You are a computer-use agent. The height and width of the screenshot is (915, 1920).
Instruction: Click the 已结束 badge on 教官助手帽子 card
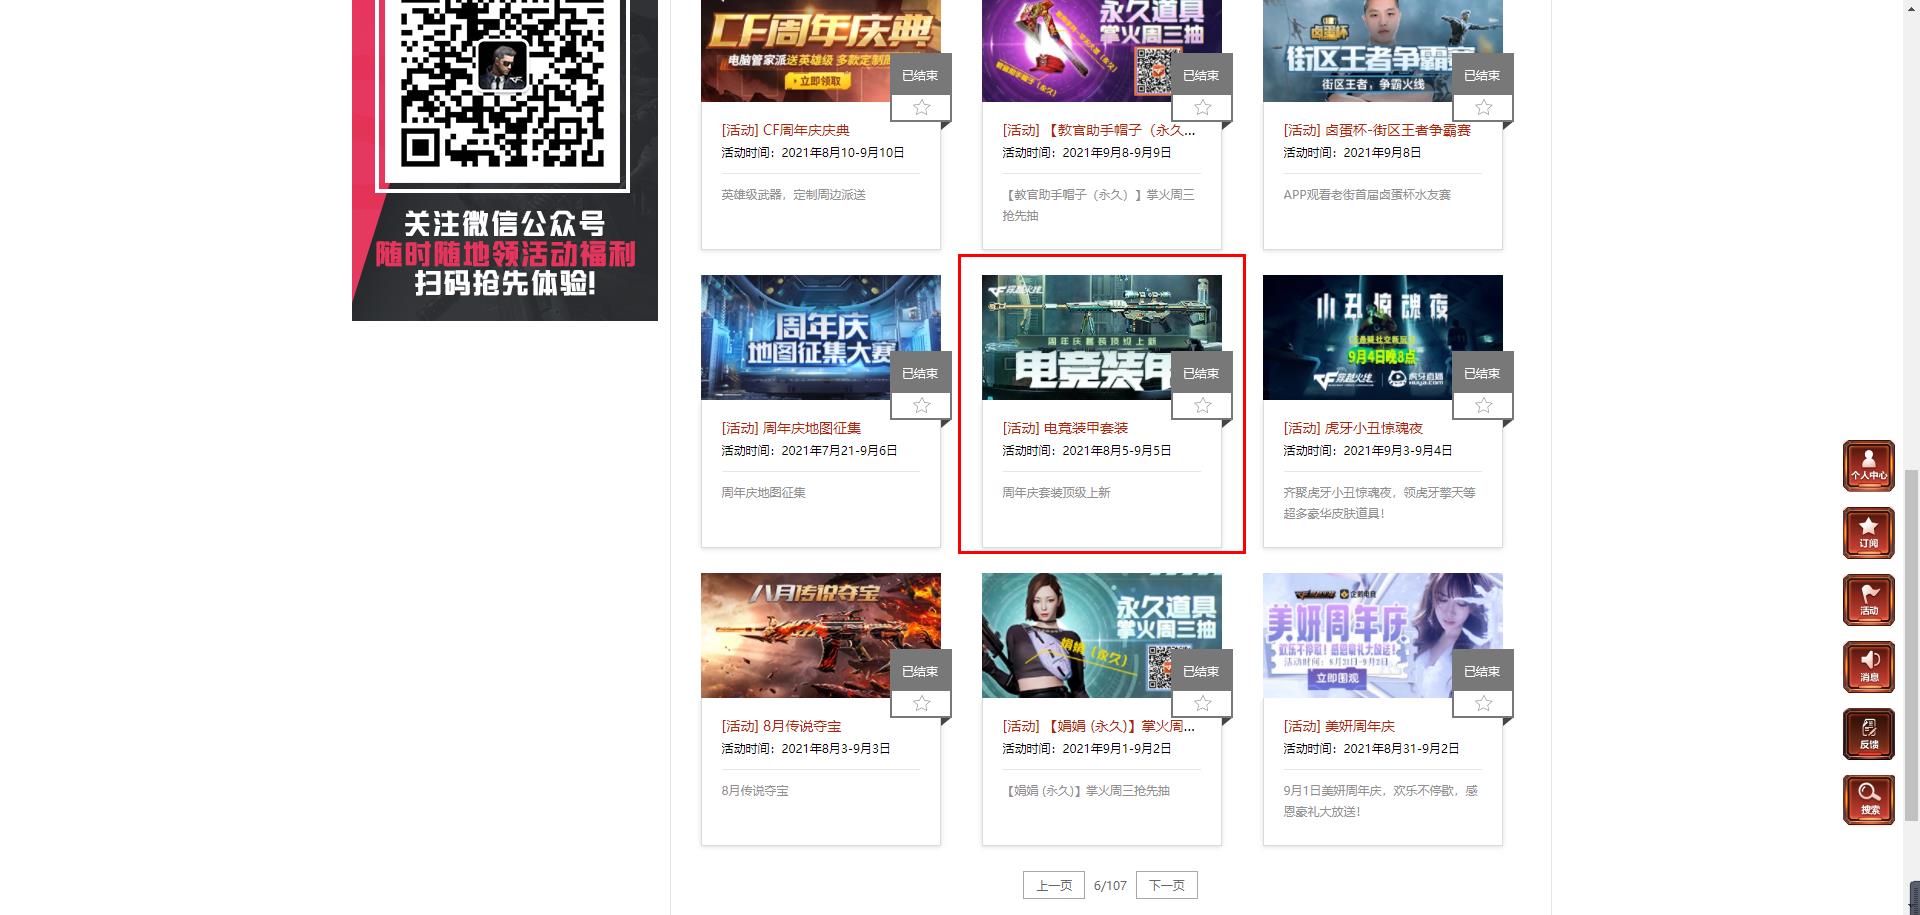point(1201,75)
